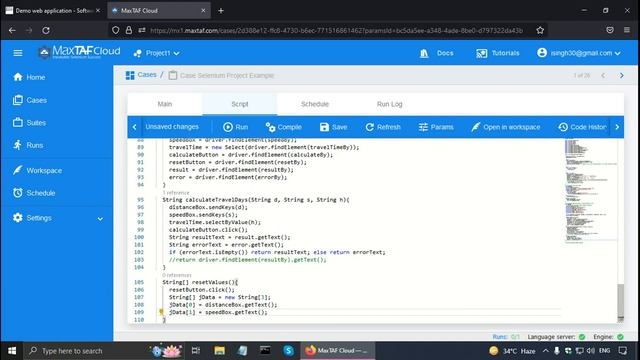Viewport: 640px width, 360px height.
Task: Open the Windows Start menu
Action: point(12,351)
